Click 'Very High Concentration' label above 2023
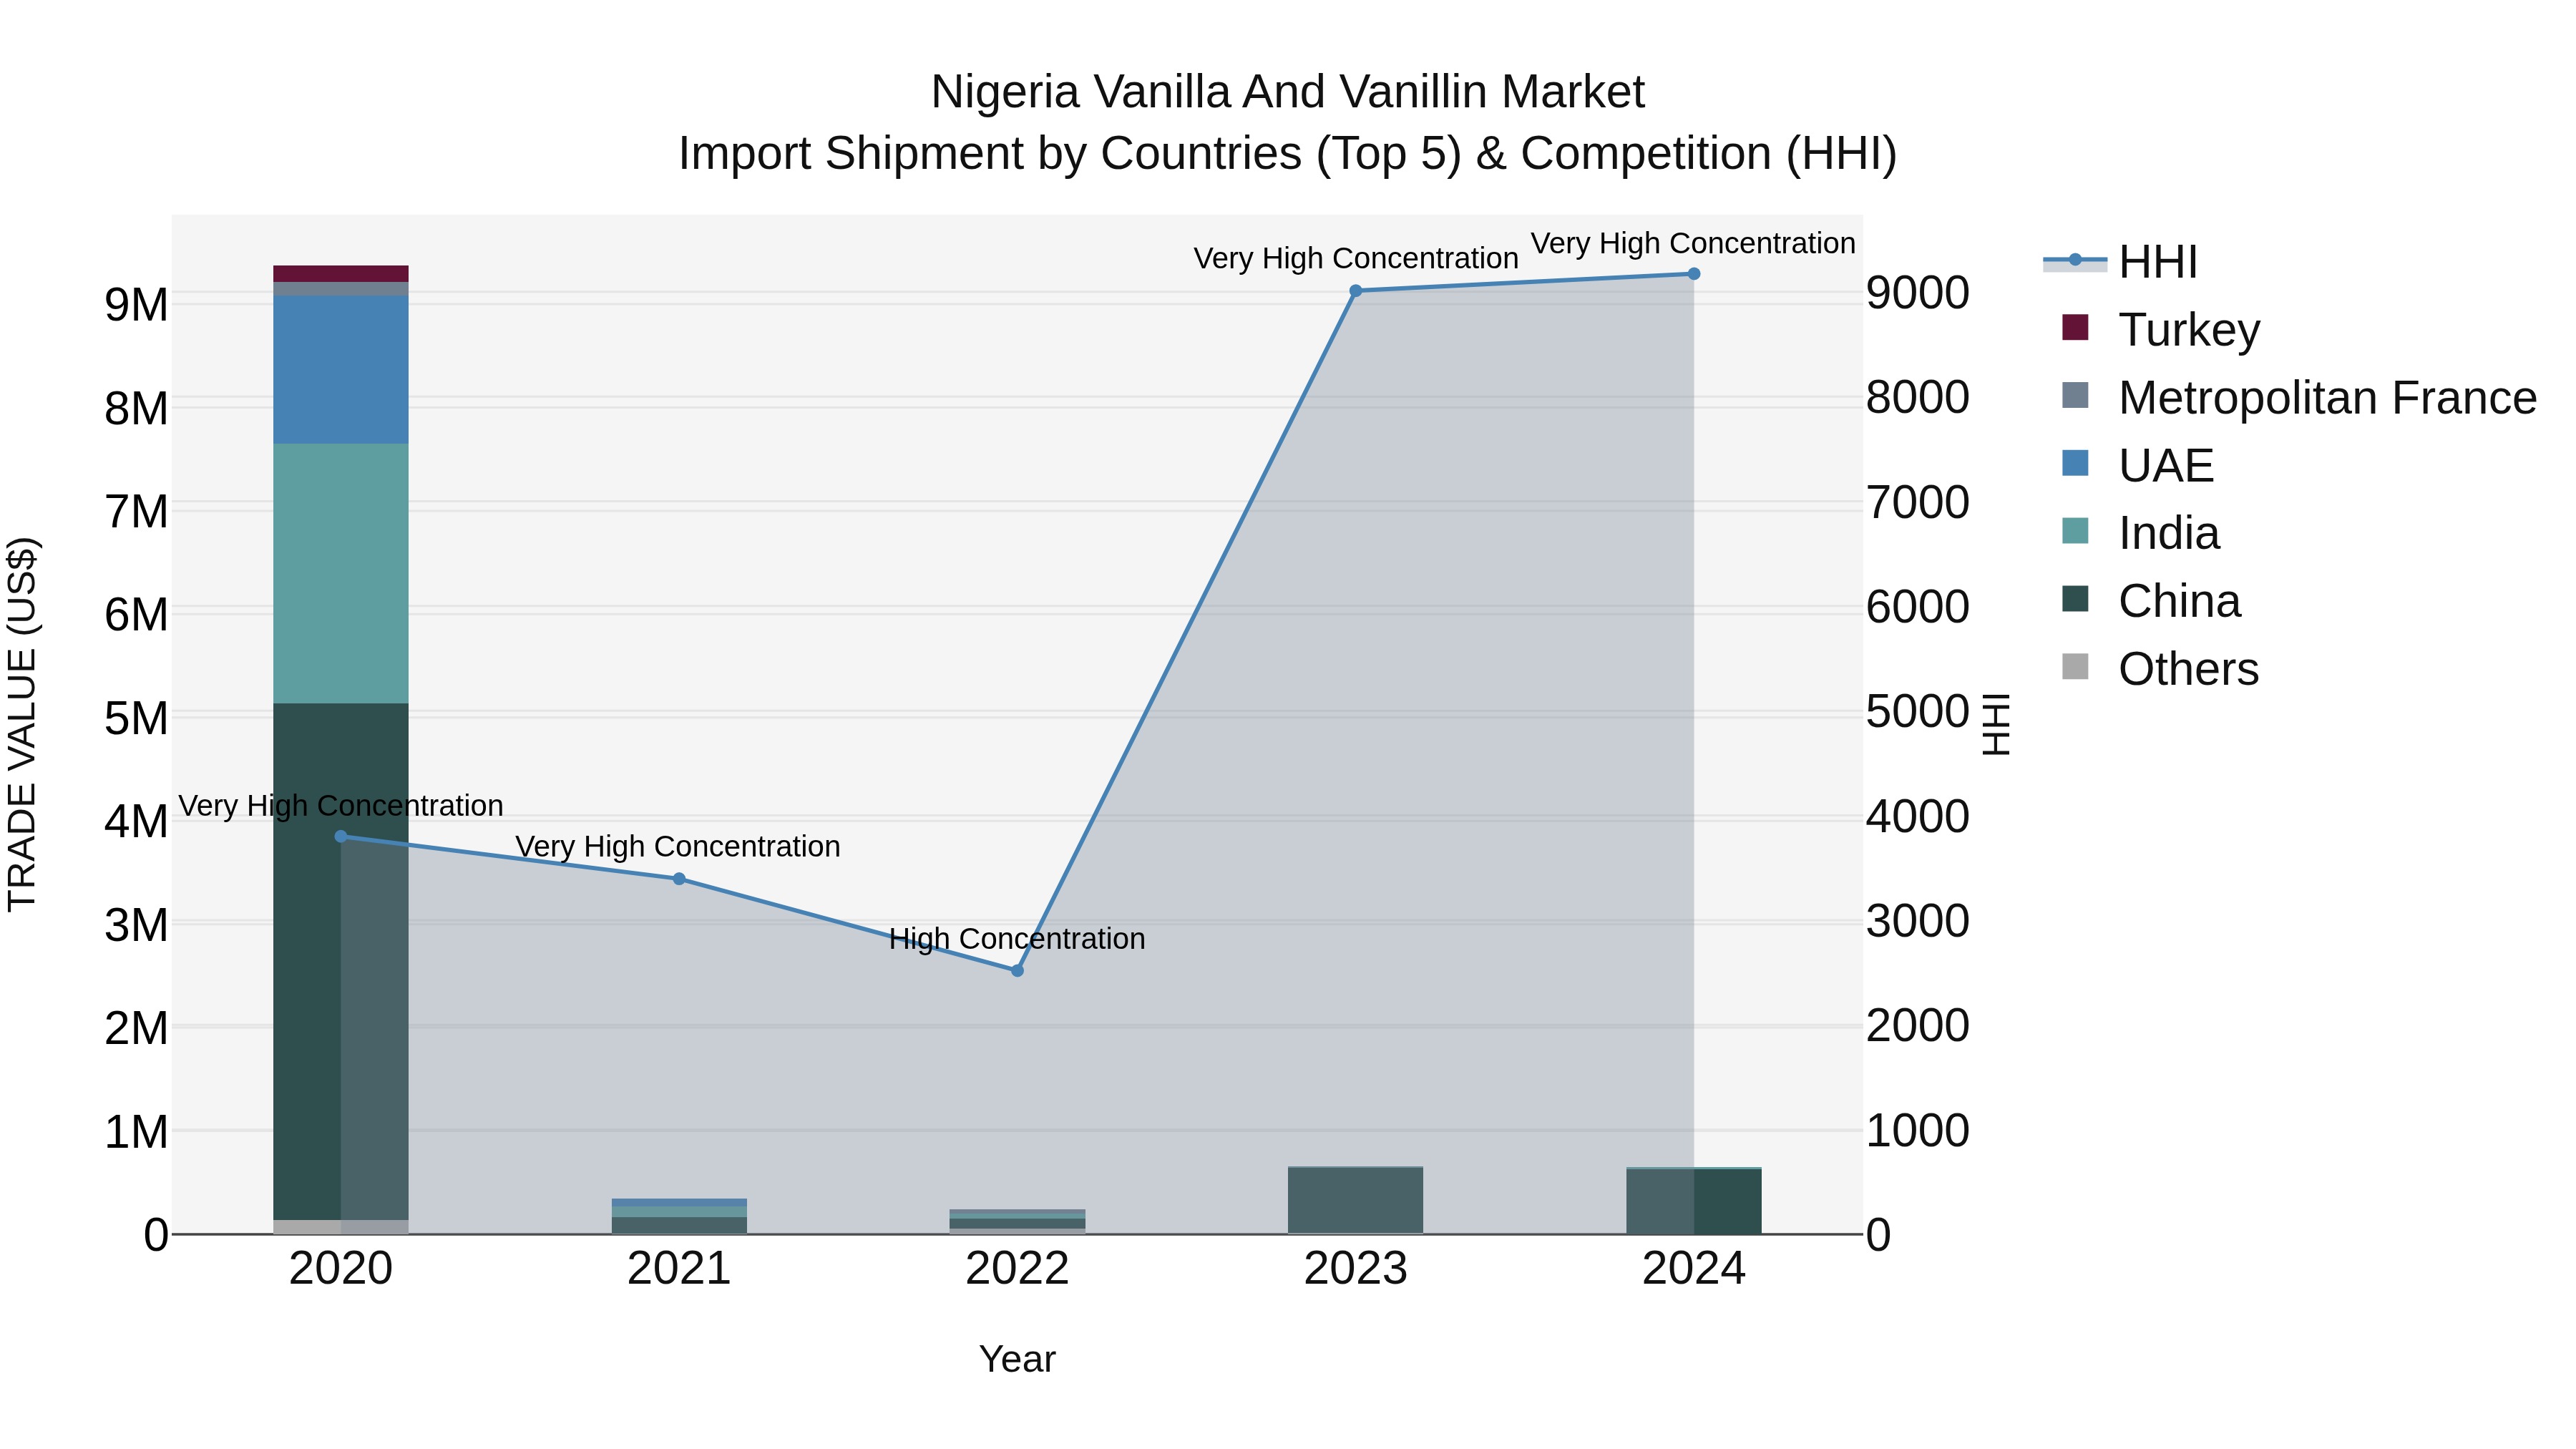 1356,258
